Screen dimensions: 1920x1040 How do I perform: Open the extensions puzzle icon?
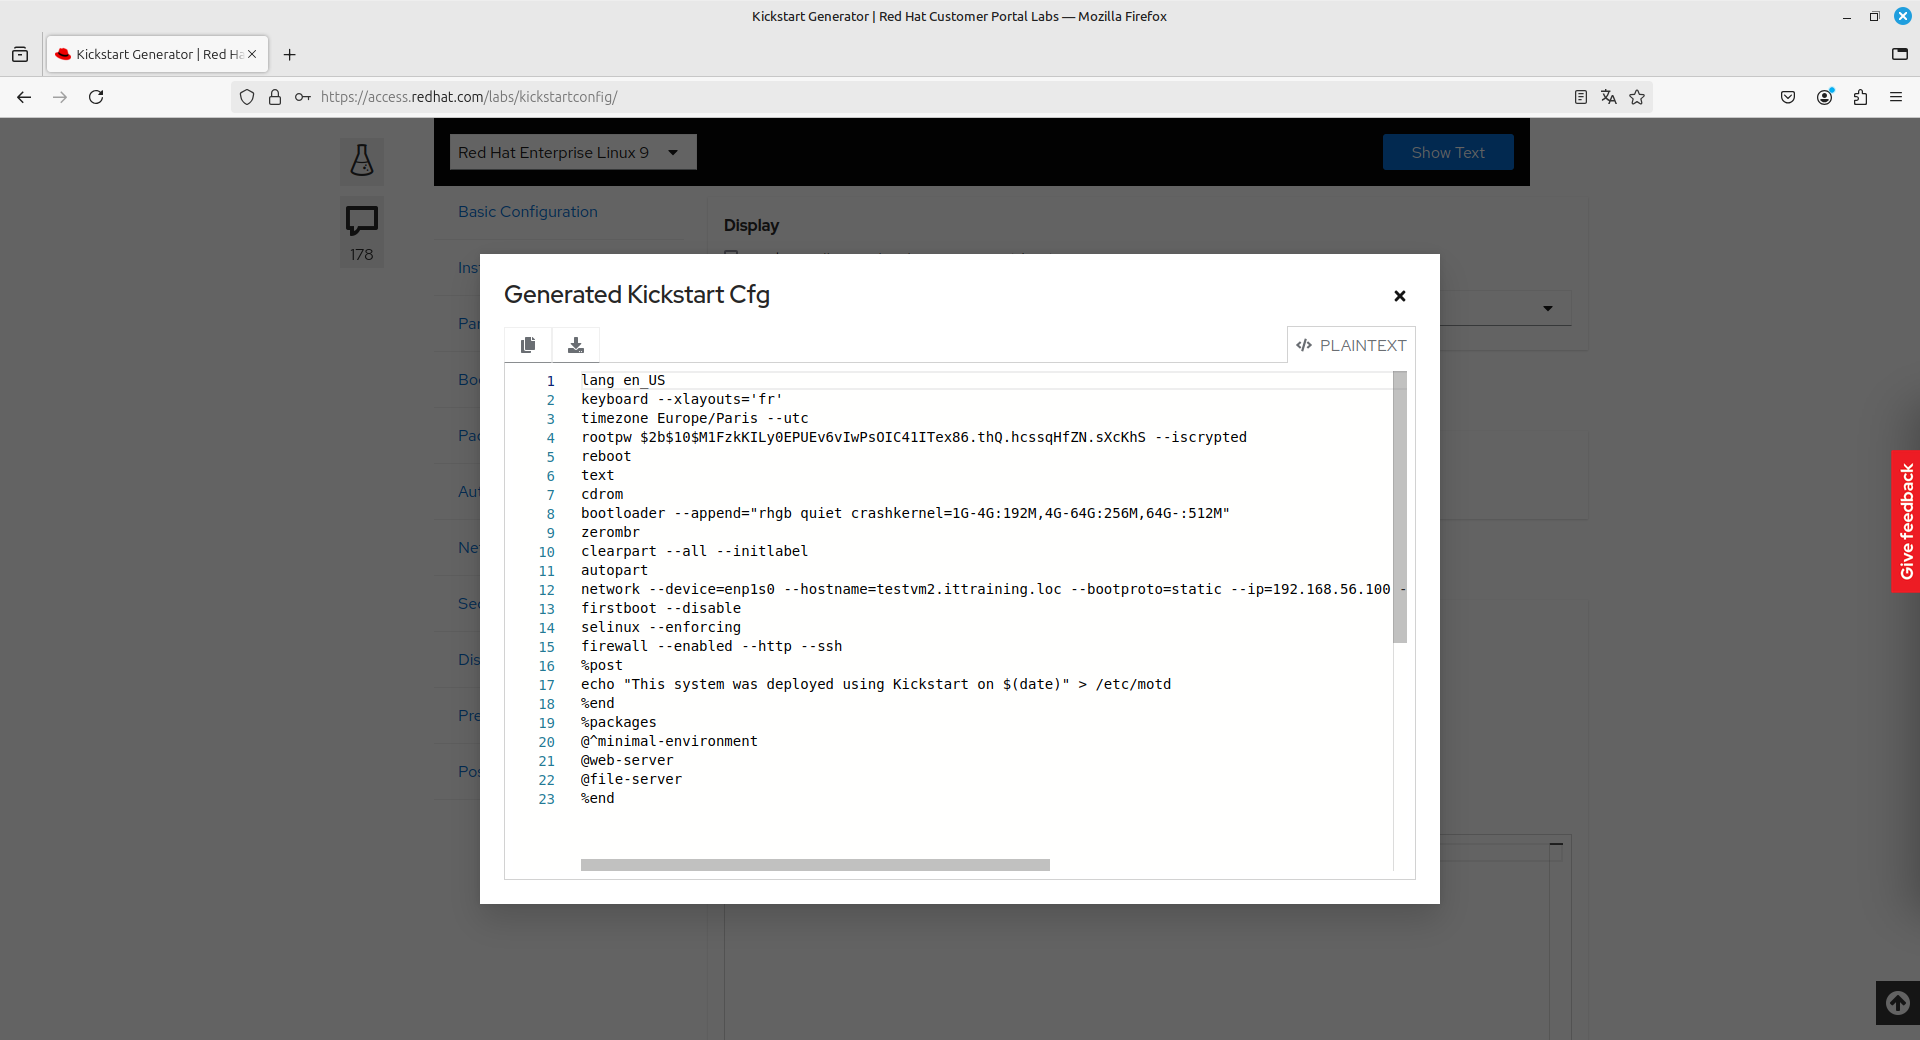pyautogui.click(x=1860, y=97)
